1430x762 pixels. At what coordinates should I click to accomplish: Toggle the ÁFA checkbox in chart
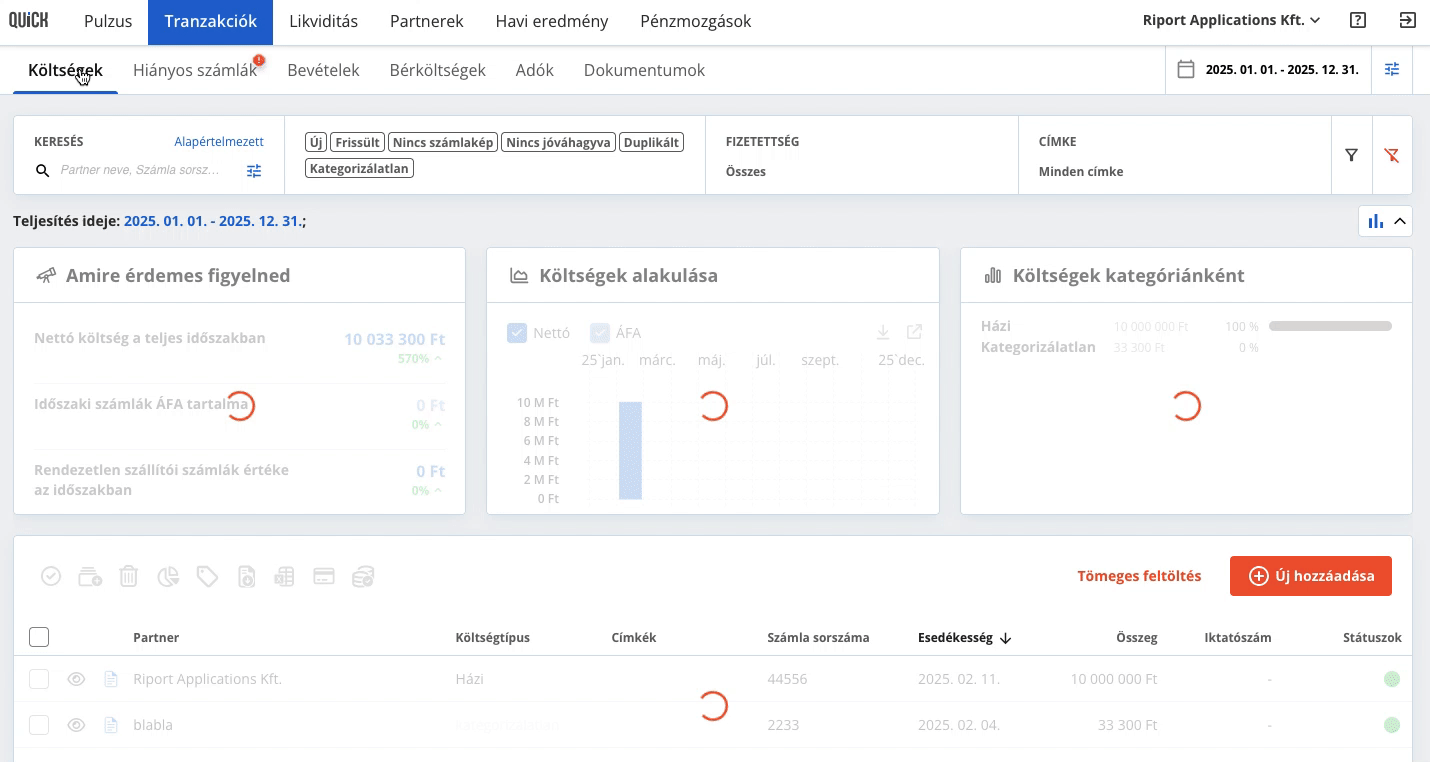pos(600,333)
